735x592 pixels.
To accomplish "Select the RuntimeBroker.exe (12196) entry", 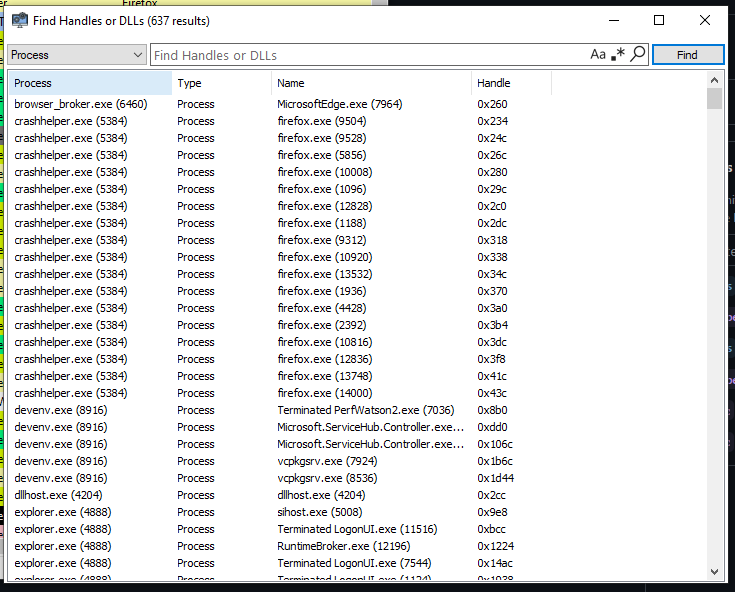I will (344, 546).
